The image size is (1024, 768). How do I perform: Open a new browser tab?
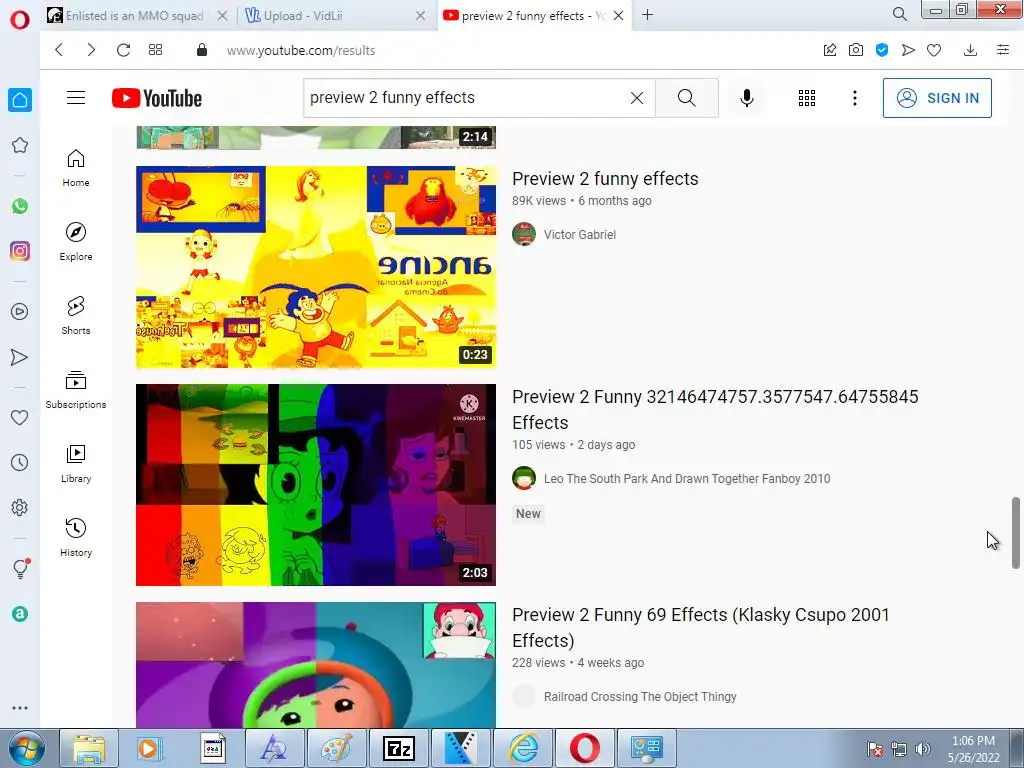tap(647, 14)
